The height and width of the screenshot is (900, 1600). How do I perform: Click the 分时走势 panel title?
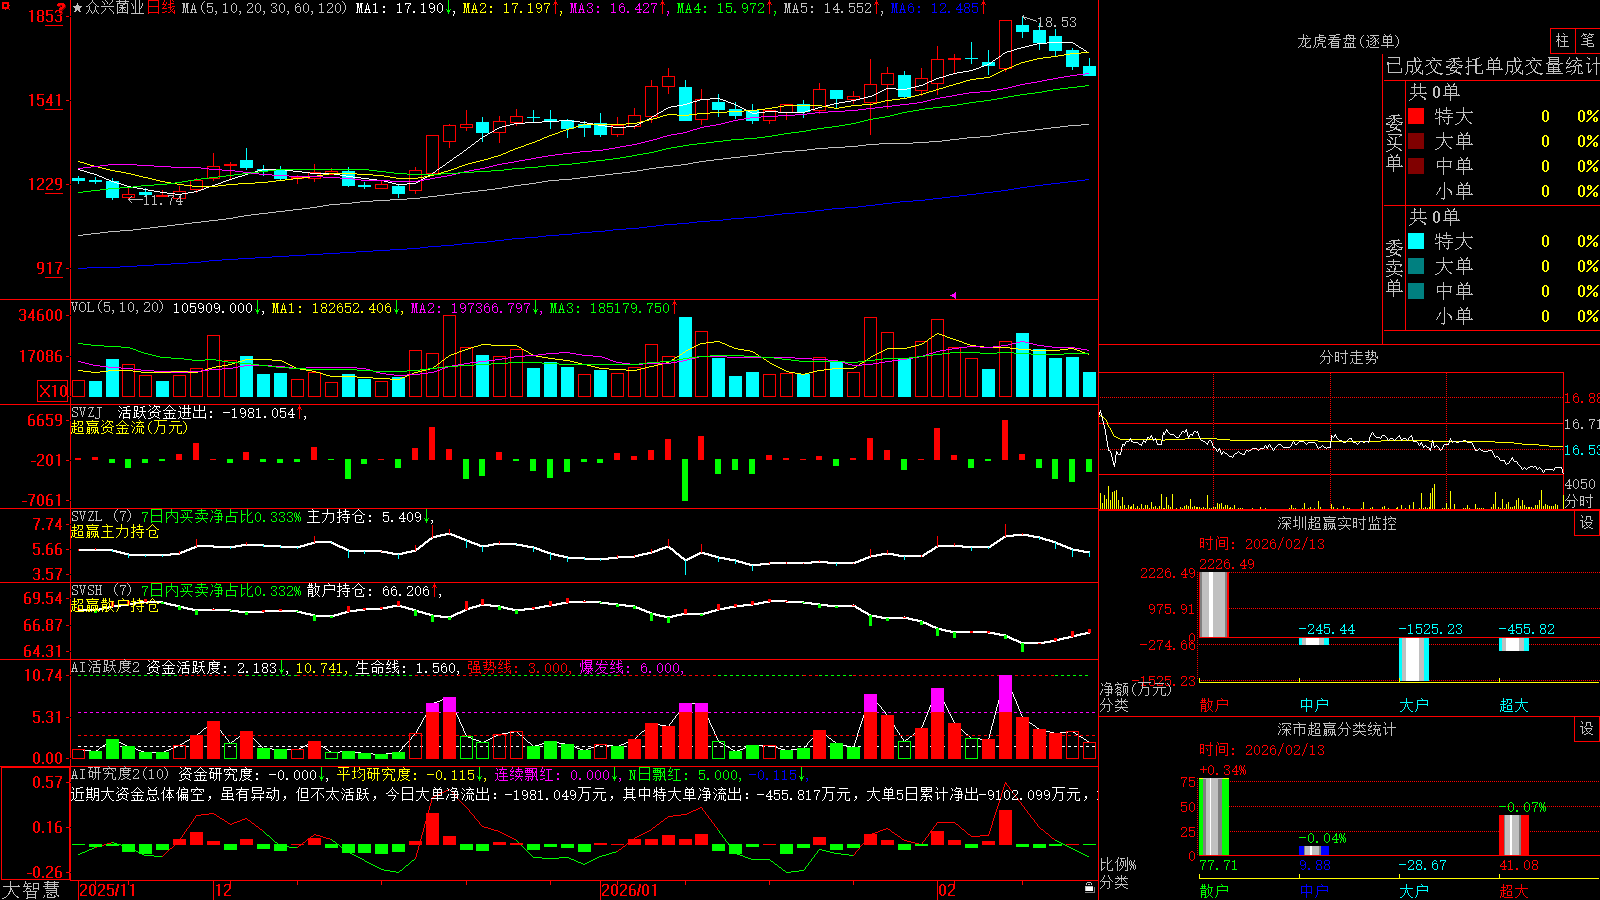1348,357
